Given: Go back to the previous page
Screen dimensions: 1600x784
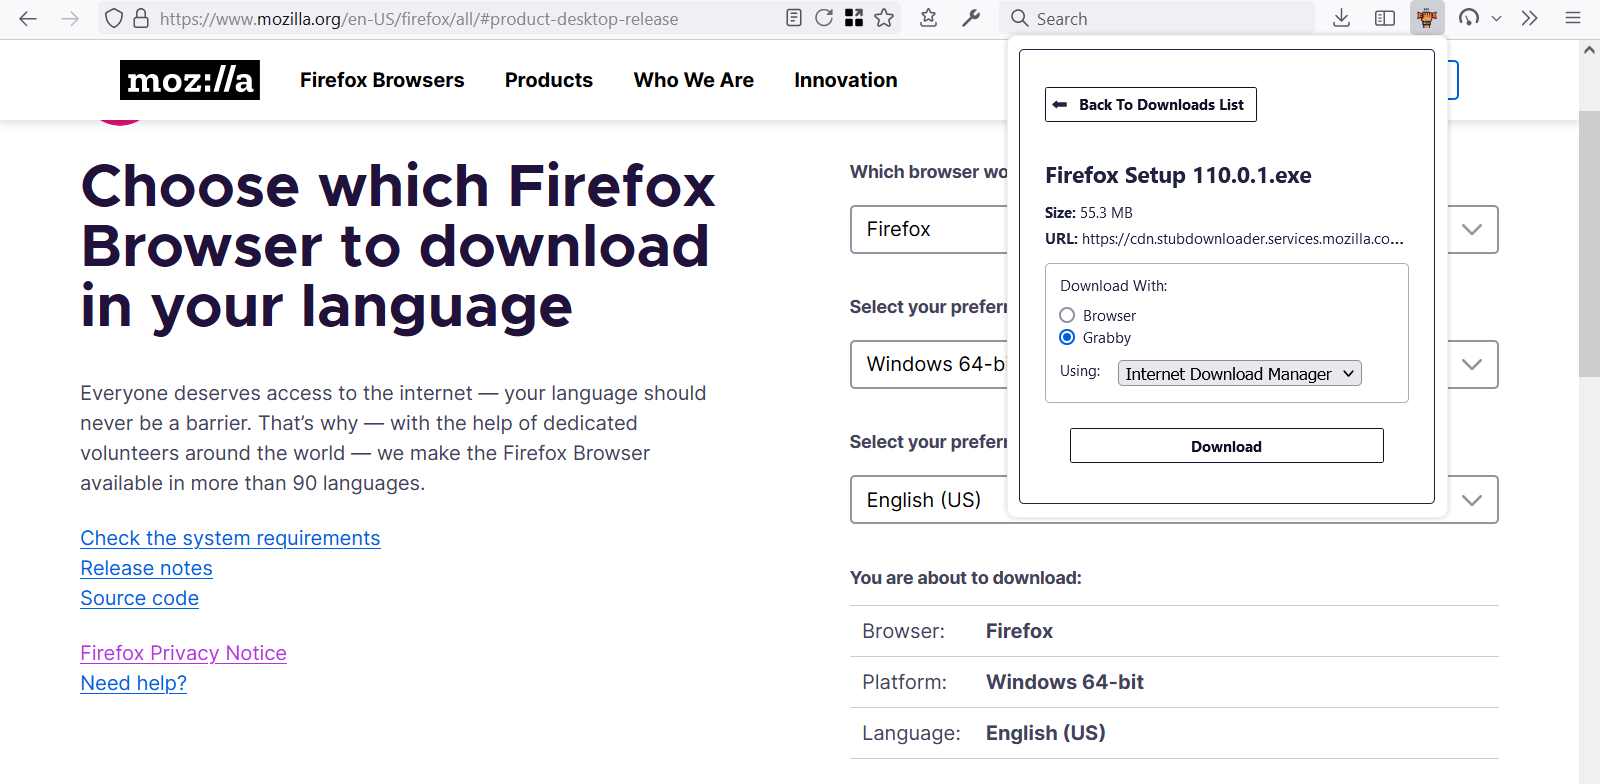Looking at the screenshot, I should click(x=28, y=18).
